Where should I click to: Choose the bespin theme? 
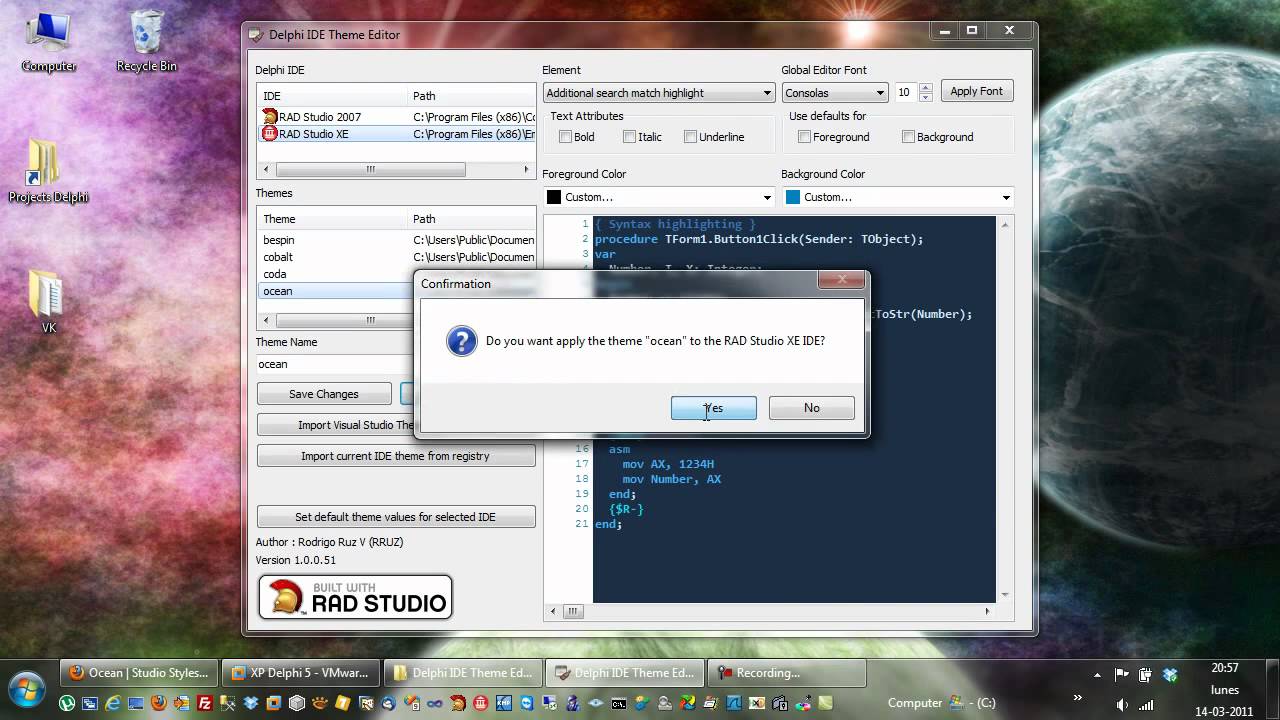[397, 240]
